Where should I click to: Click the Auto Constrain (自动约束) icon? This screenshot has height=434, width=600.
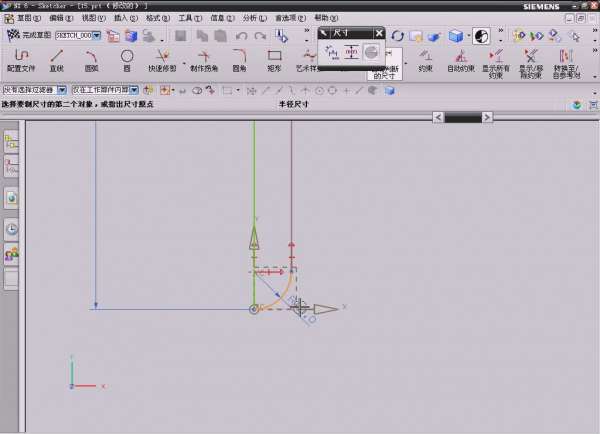coord(459,59)
